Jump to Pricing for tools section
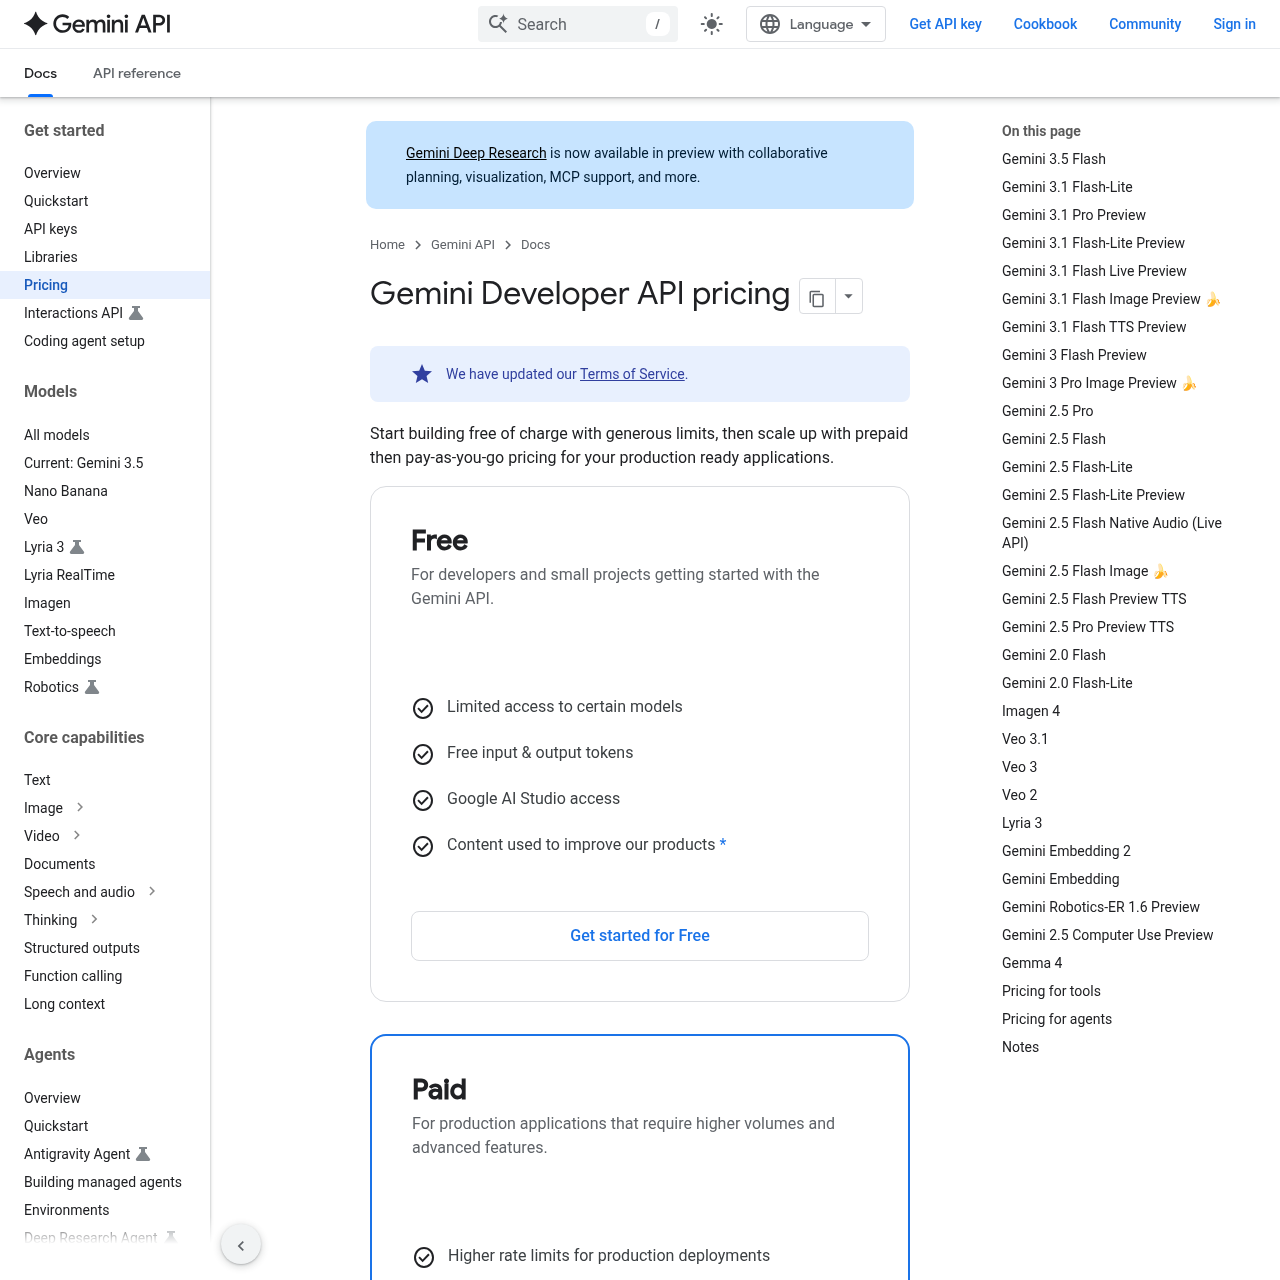 point(1051,991)
